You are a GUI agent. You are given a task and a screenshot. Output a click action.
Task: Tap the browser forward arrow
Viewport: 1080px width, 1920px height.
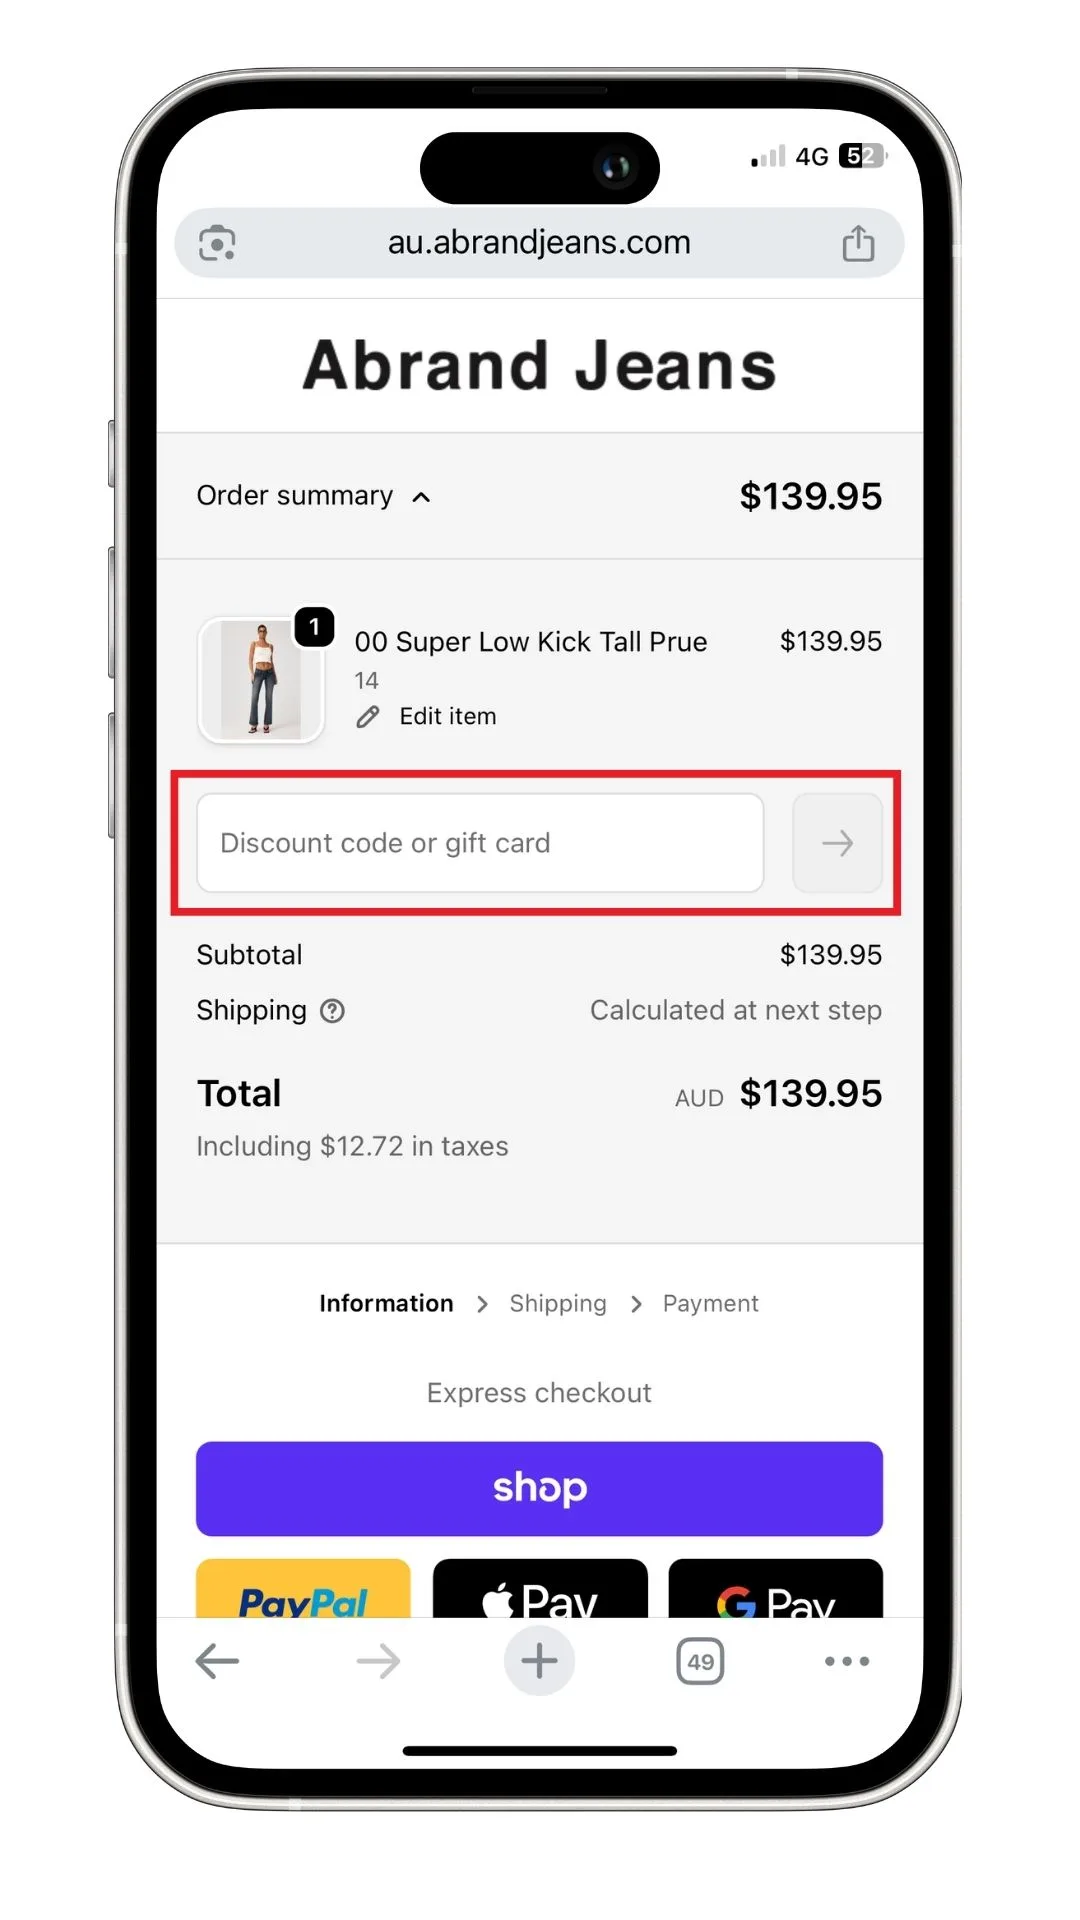coord(378,1661)
